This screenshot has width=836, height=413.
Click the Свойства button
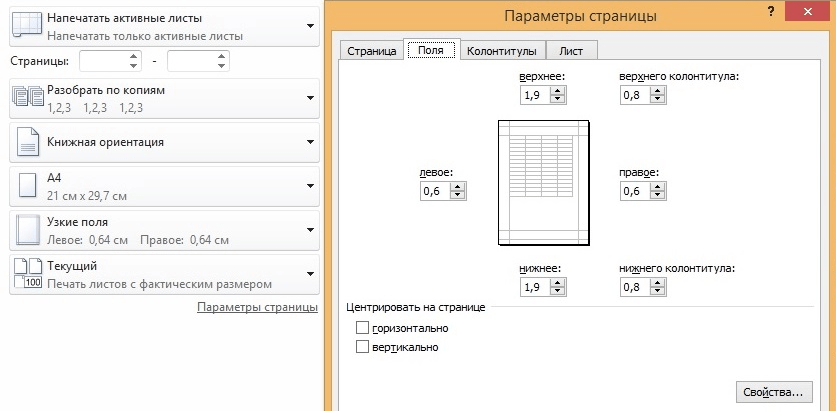point(774,393)
